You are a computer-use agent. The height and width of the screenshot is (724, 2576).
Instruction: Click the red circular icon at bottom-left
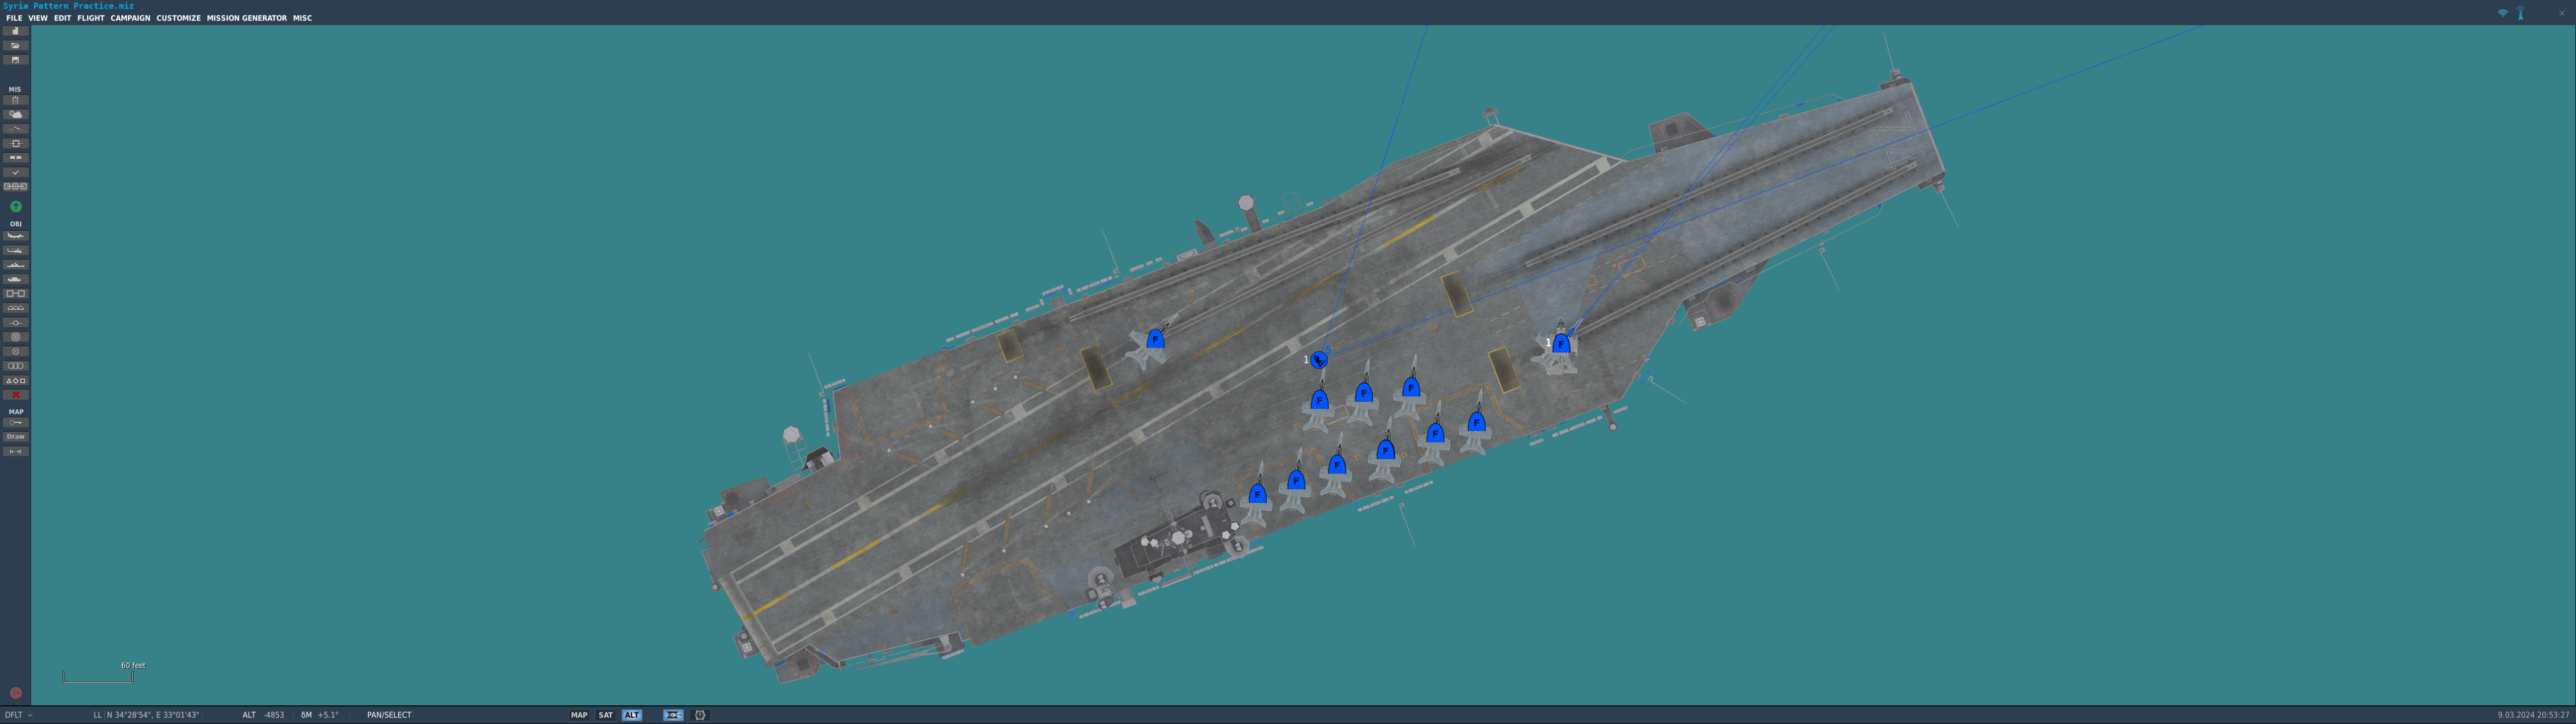pyautogui.click(x=15, y=693)
